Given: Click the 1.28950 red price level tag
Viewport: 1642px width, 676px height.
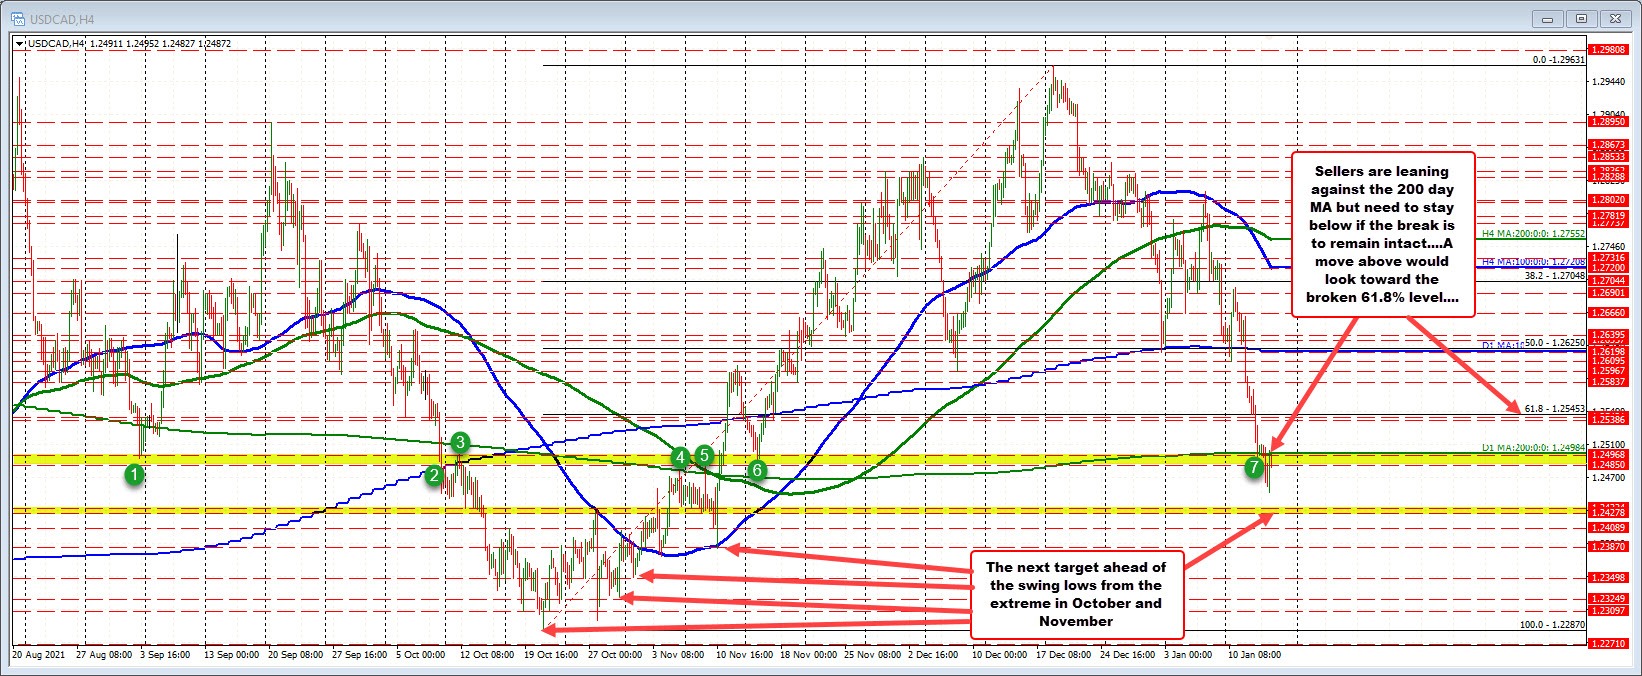Looking at the screenshot, I should click(1610, 122).
